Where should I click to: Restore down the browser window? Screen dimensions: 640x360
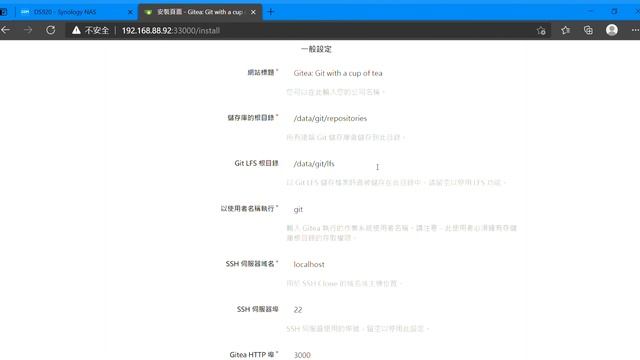(x=614, y=11)
